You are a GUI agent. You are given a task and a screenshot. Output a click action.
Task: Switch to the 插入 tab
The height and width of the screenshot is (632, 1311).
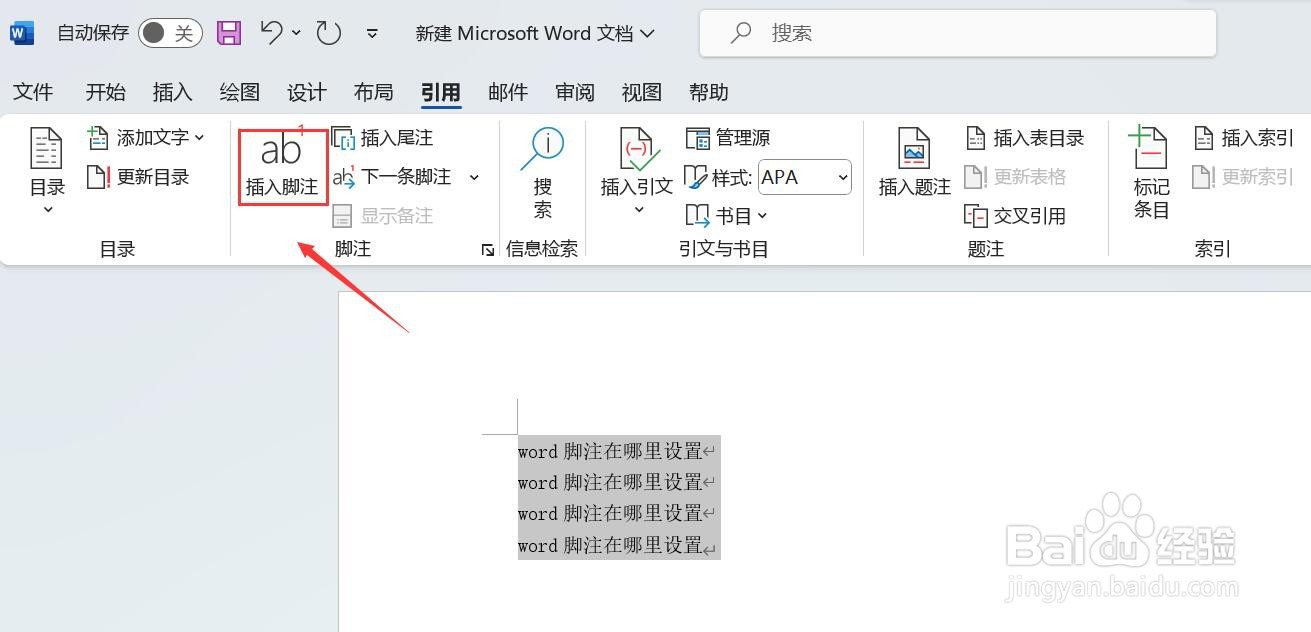pos(172,92)
